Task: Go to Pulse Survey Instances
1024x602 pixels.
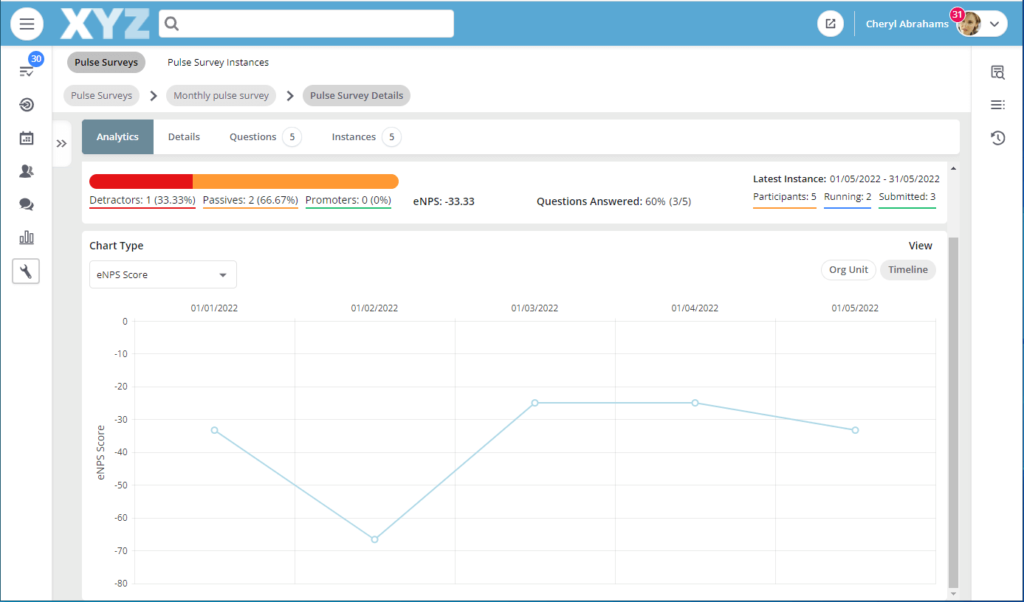Action: (x=218, y=62)
